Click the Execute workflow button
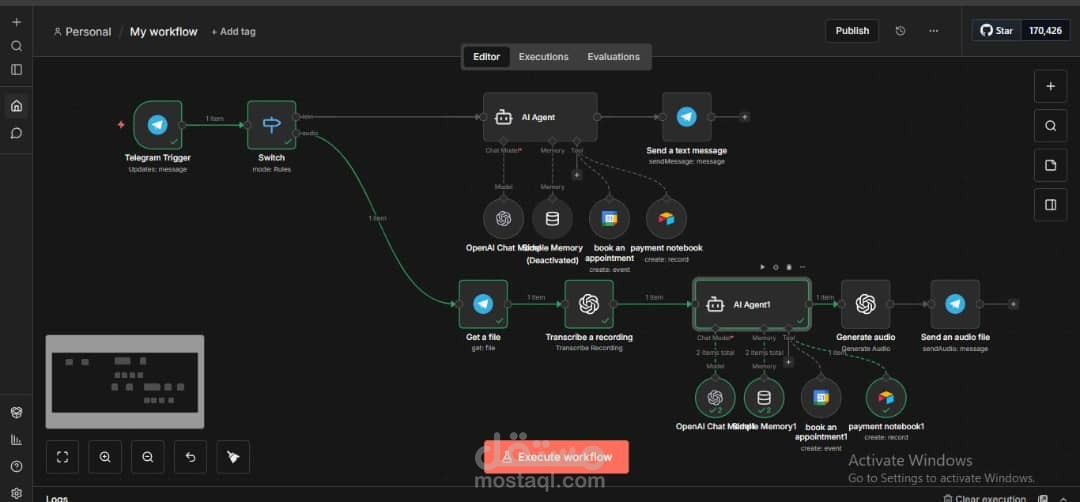Screen dimensions: 1080x502 [557, 457]
